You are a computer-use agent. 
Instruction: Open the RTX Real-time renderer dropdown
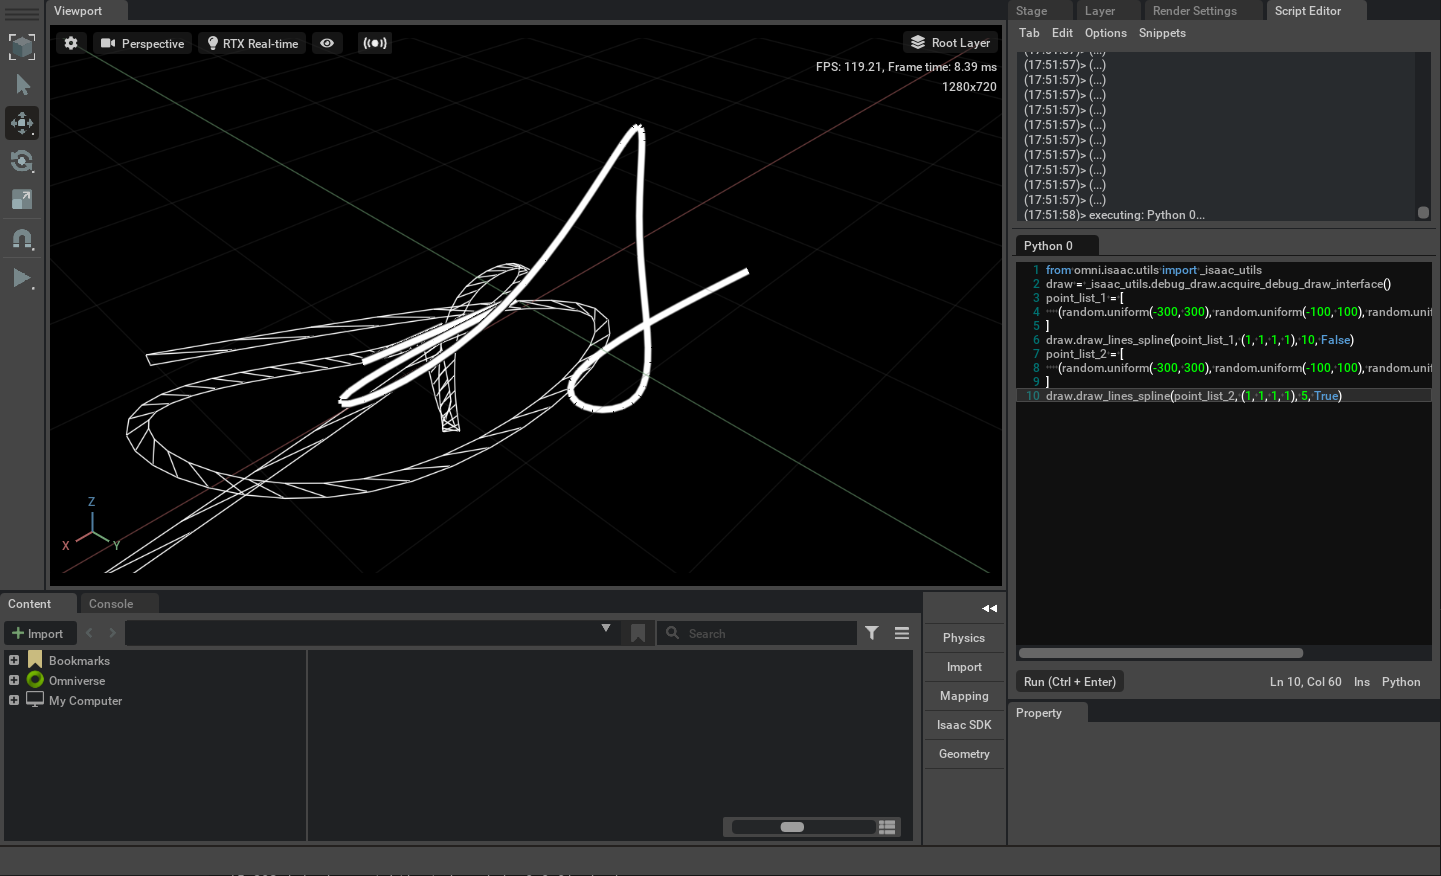point(254,43)
